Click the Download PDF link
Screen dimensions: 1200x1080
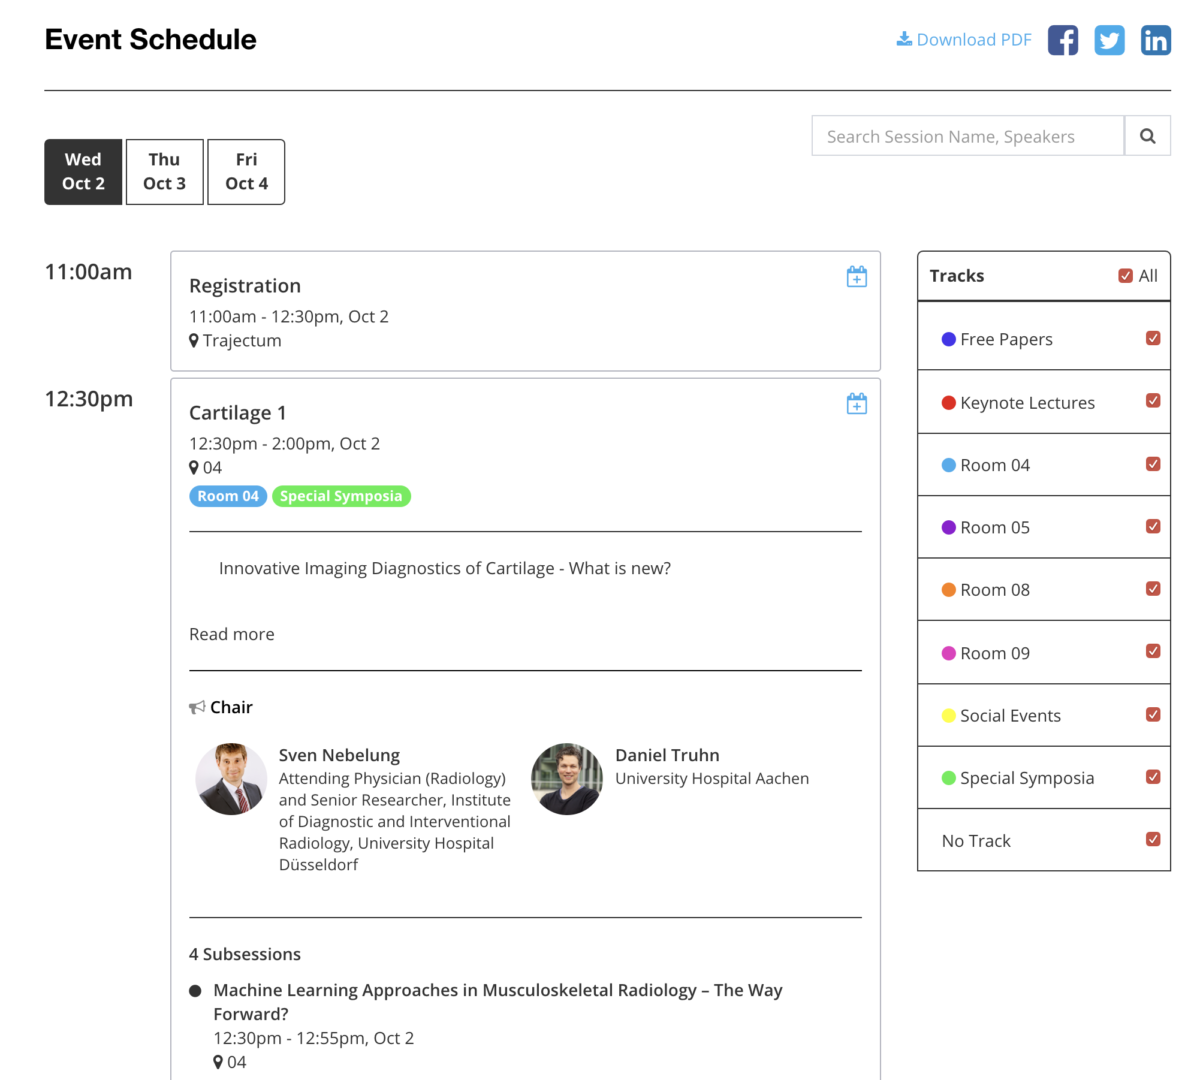[x=964, y=40]
